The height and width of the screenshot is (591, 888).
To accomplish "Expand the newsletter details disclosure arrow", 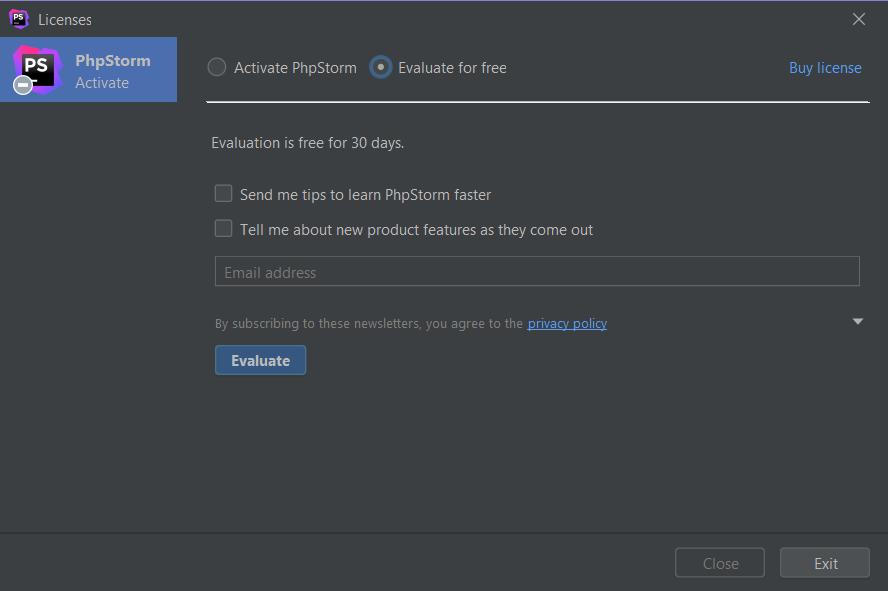I will click(x=857, y=322).
